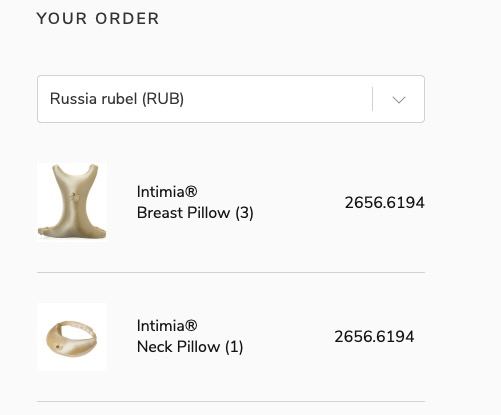Open the Breast Pillow product thumbnail
Viewport: 501px width, 415px height.
(72, 201)
